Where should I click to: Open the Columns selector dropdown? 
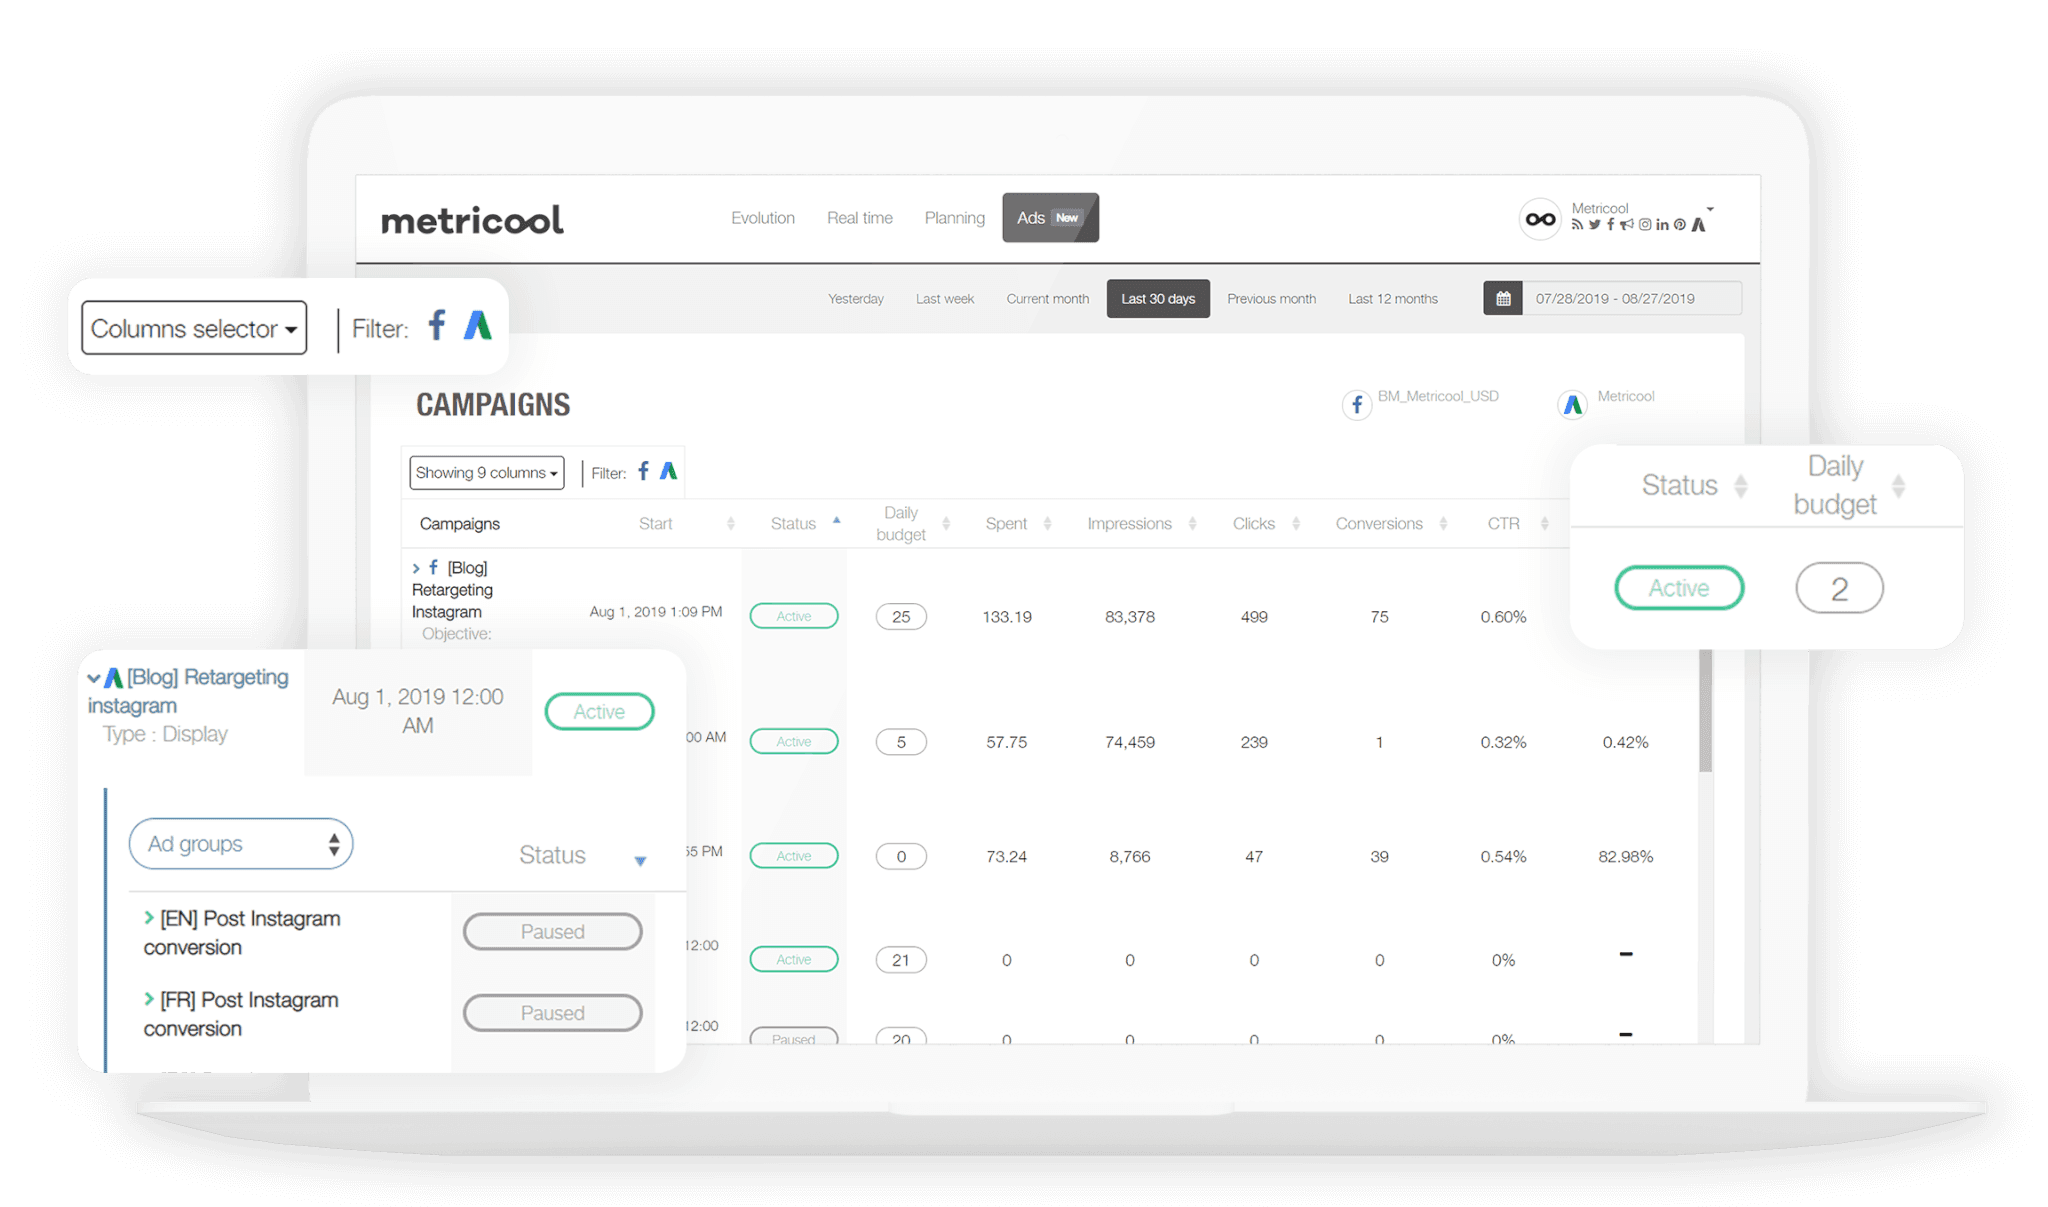click(x=194, y=328)
